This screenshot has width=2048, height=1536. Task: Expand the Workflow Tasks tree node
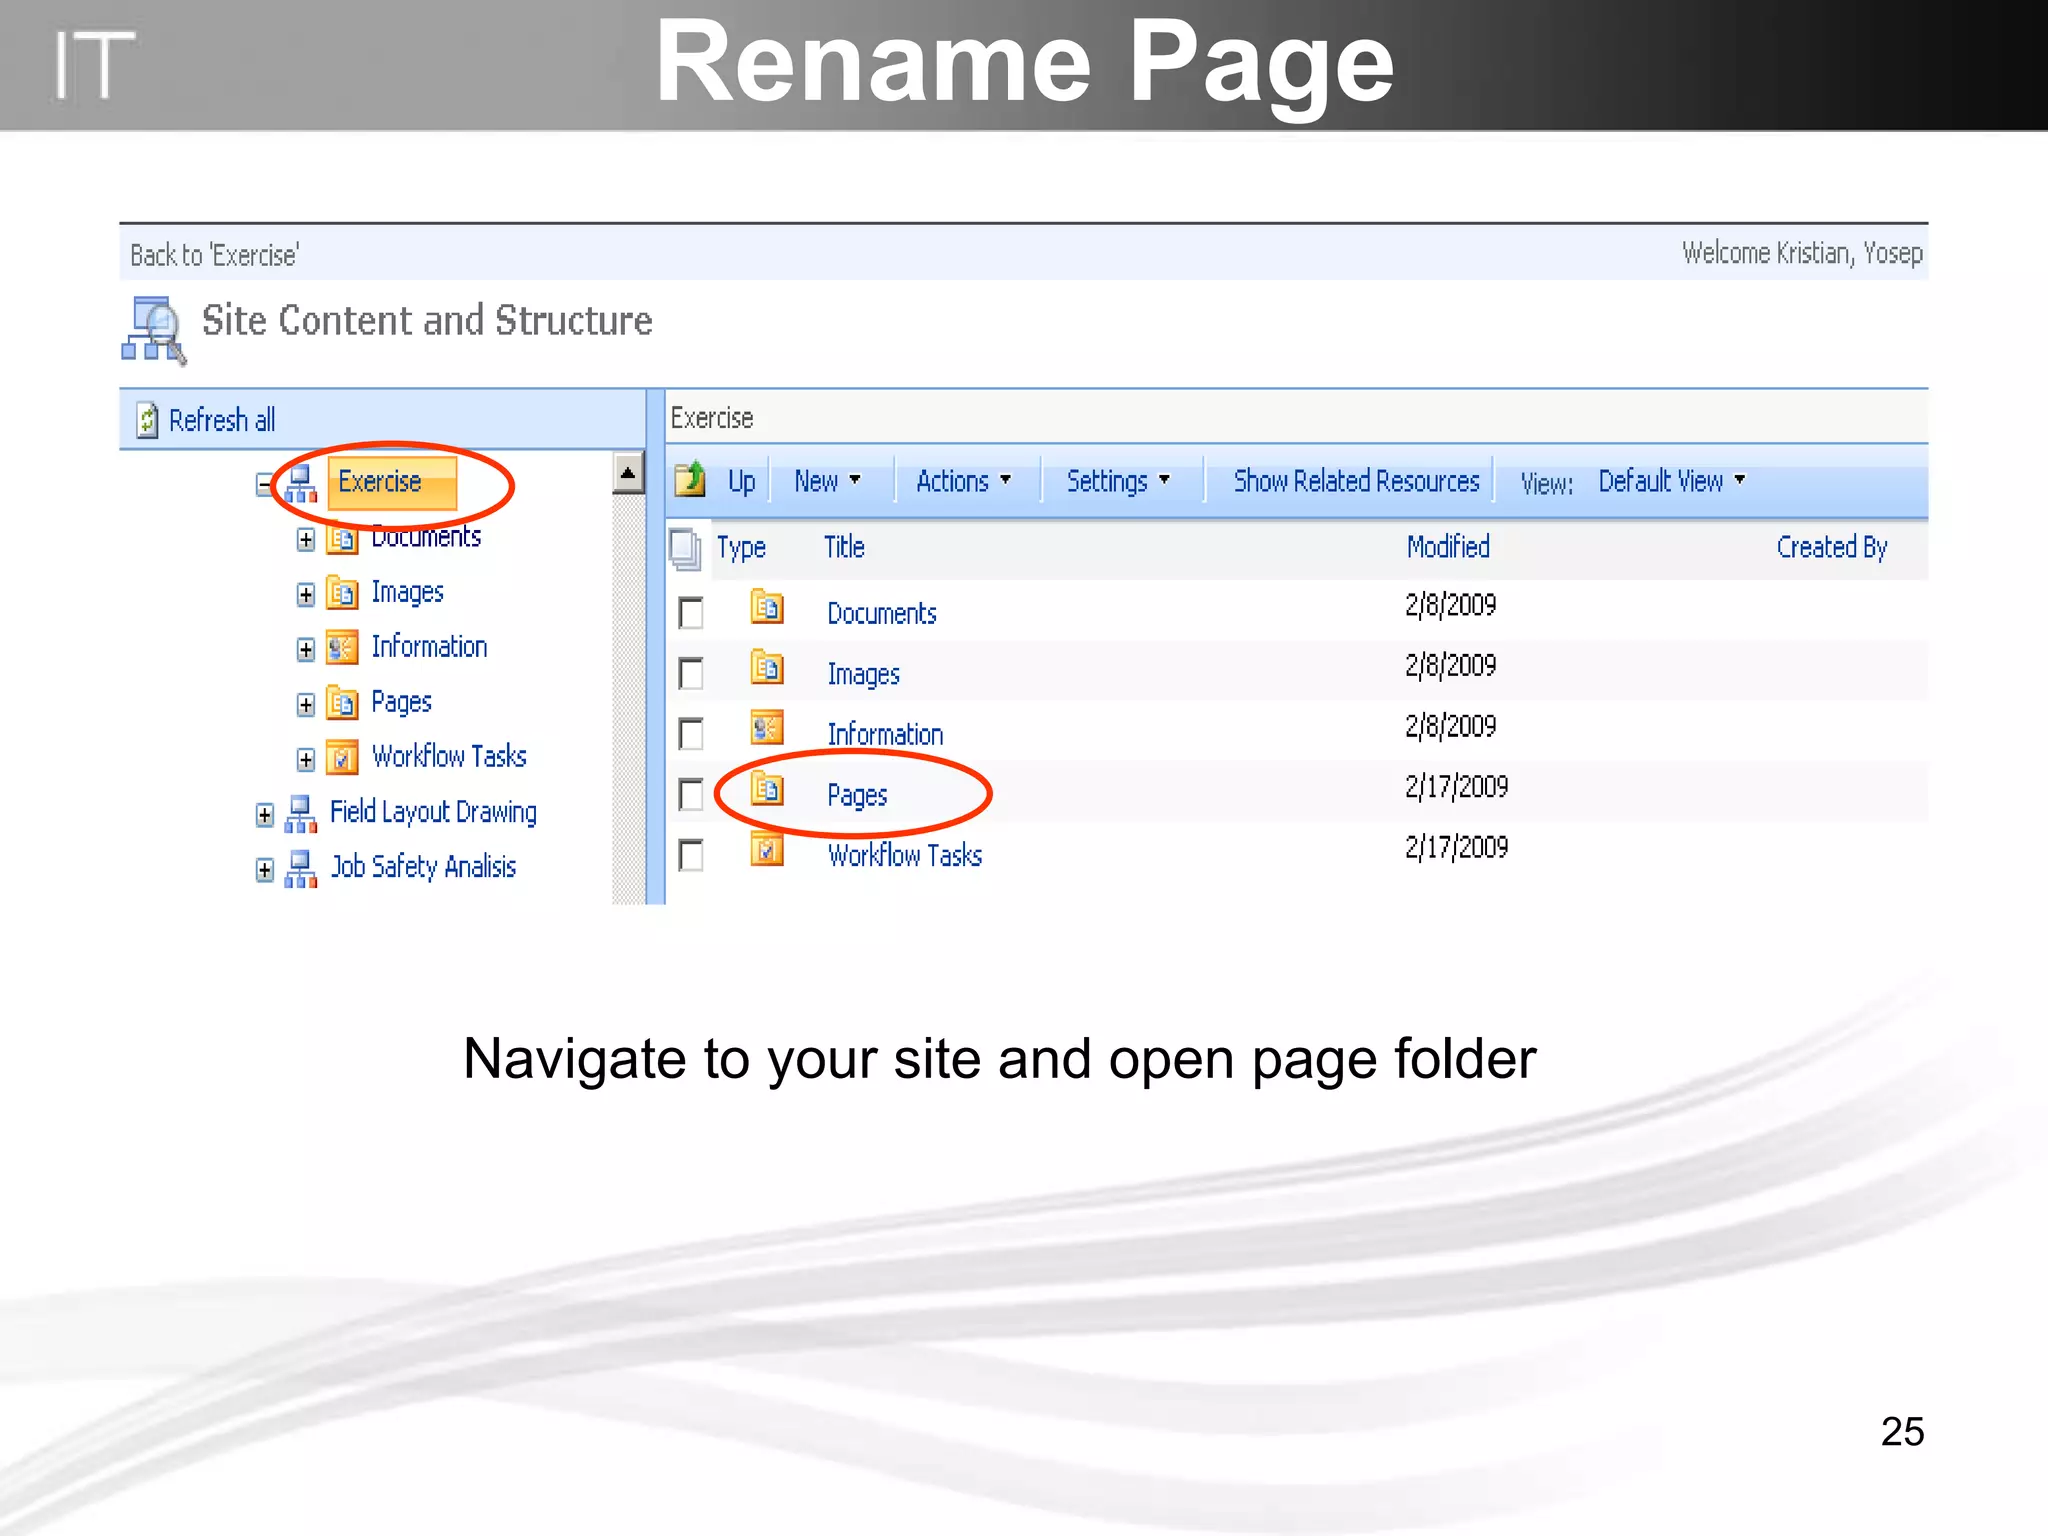tap(306, 760)
